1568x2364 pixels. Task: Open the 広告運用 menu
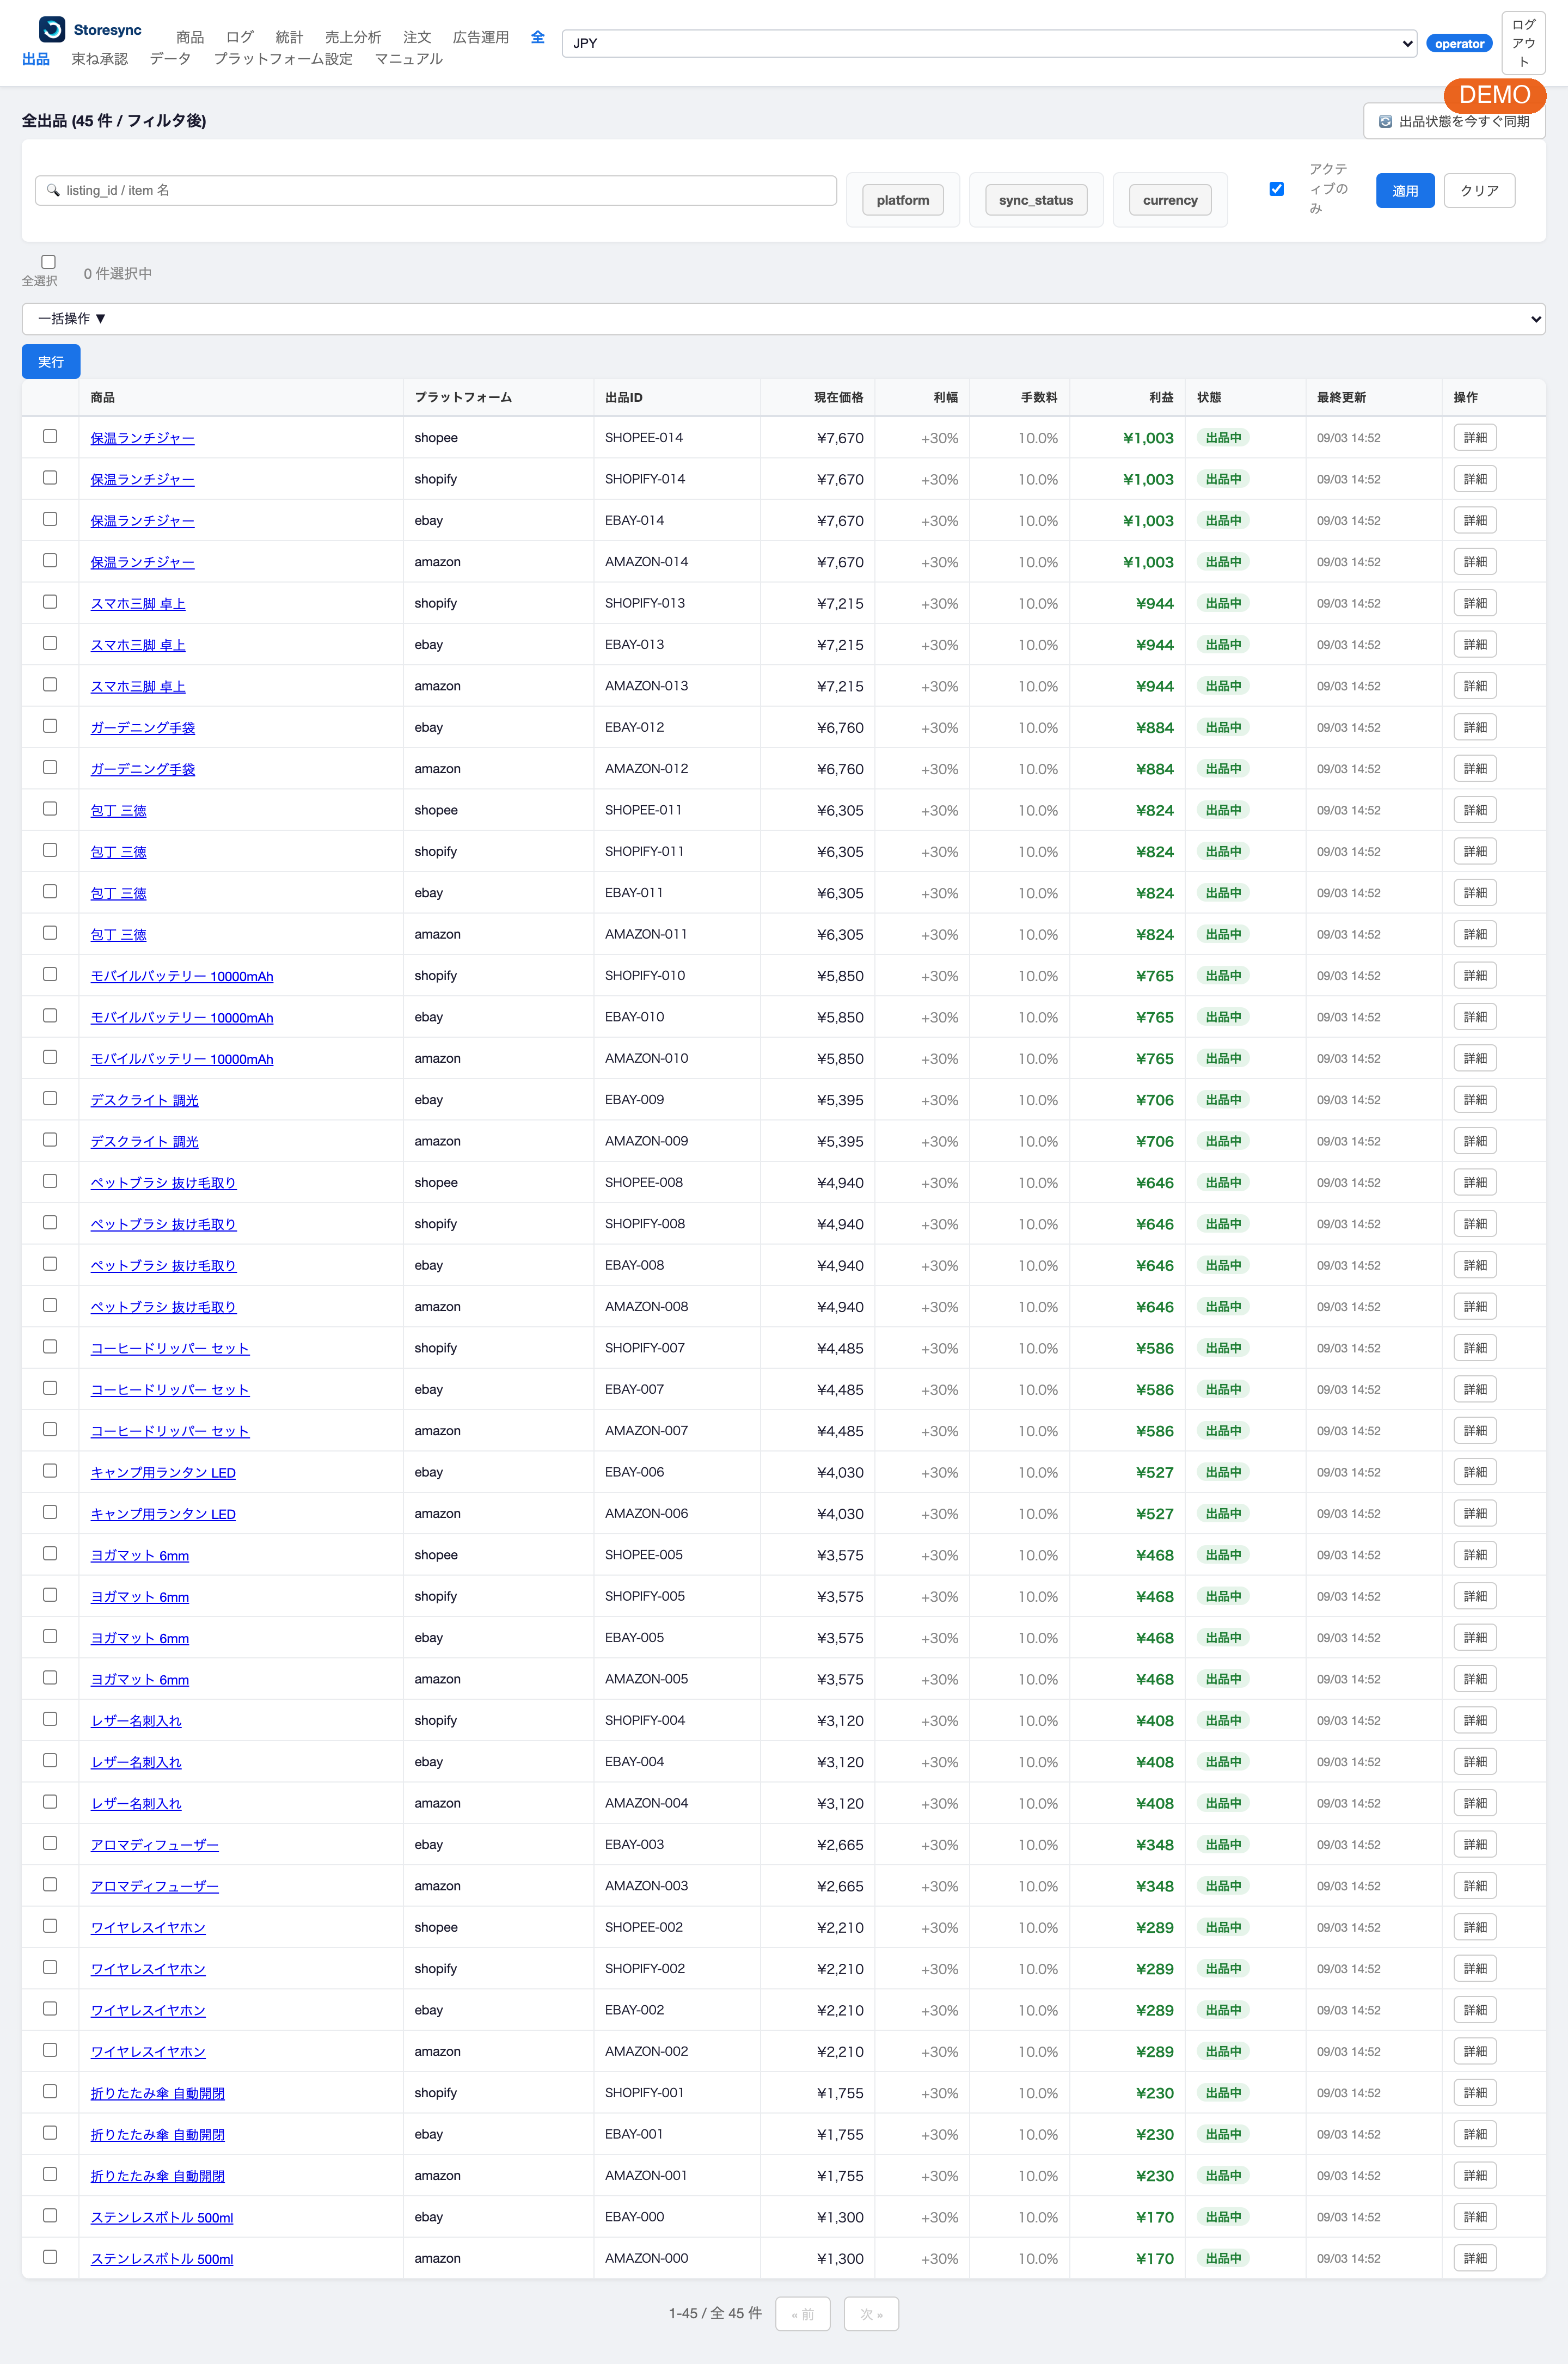(481, 37)
